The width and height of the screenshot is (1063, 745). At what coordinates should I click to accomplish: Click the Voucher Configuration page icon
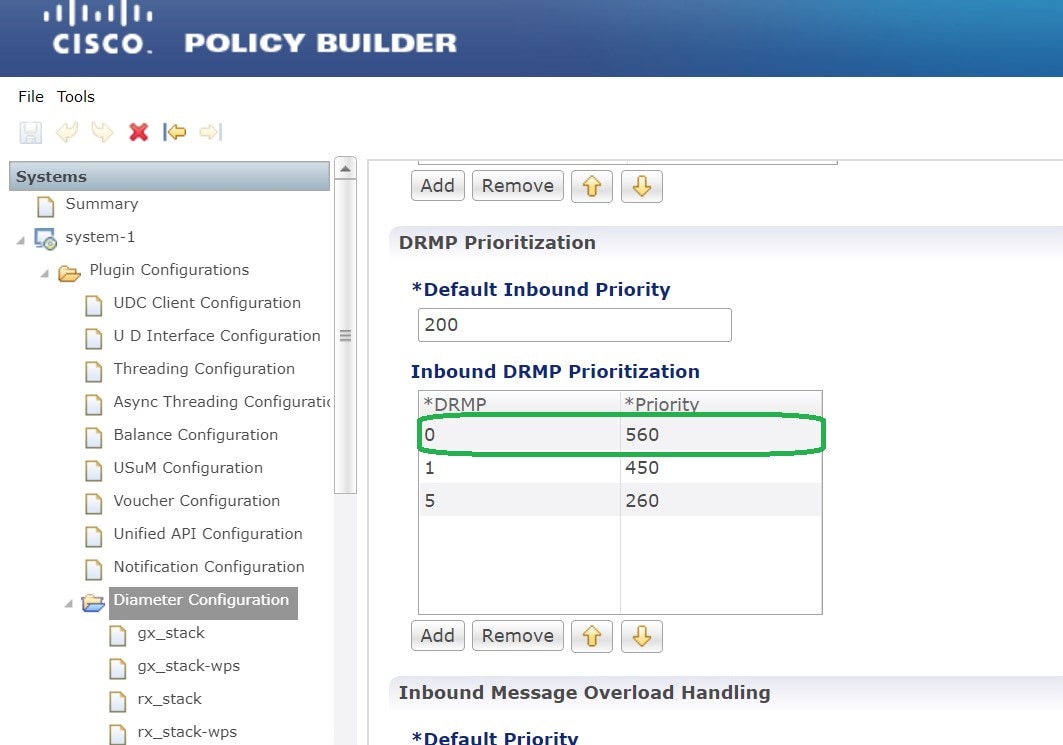coord(94,503)
